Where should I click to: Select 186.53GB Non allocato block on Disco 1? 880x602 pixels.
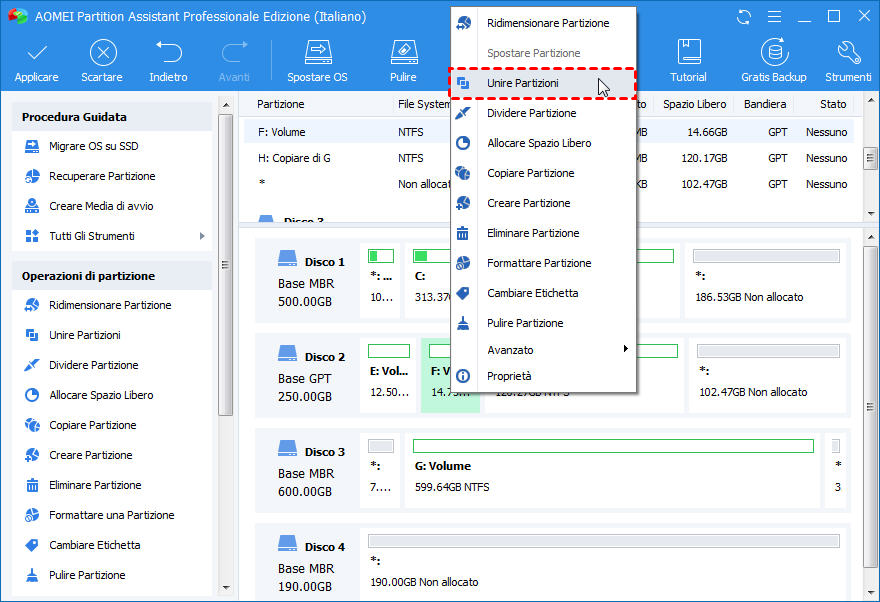[x=766, y=282]
